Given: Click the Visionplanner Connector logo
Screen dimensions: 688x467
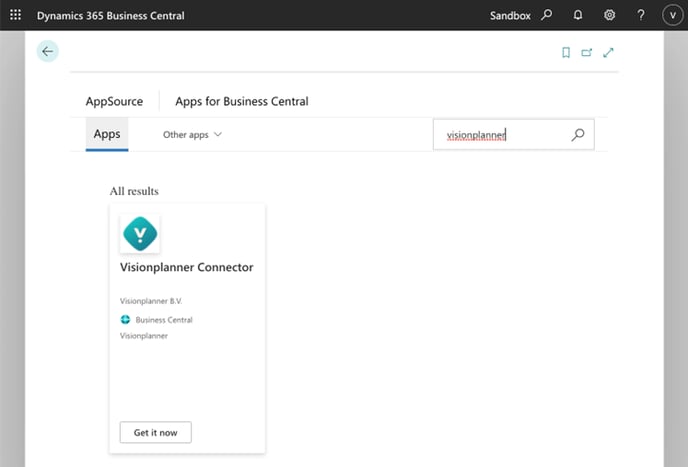Looking at the screenshot, I should 140,234.
